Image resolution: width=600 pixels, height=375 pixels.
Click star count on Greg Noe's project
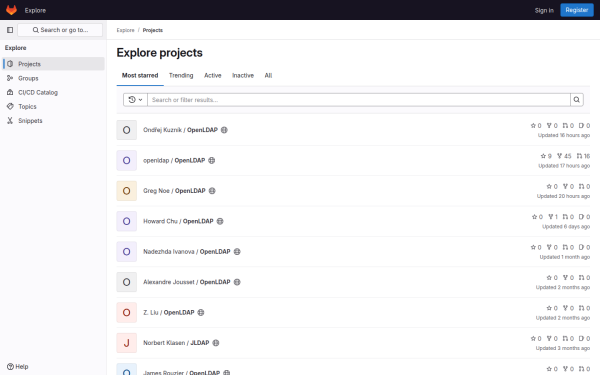(552, 186)
